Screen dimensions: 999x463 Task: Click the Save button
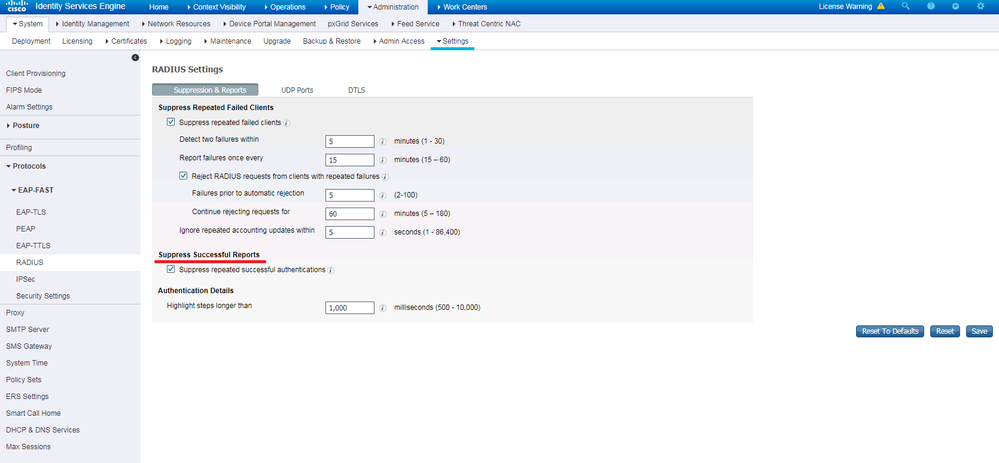point(979,331)
